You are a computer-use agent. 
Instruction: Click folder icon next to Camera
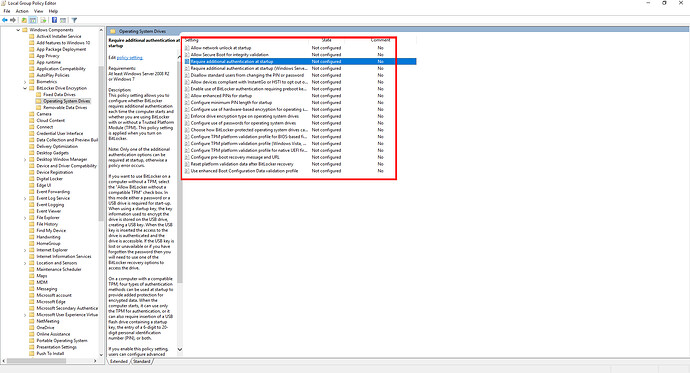tap(31, 114)
